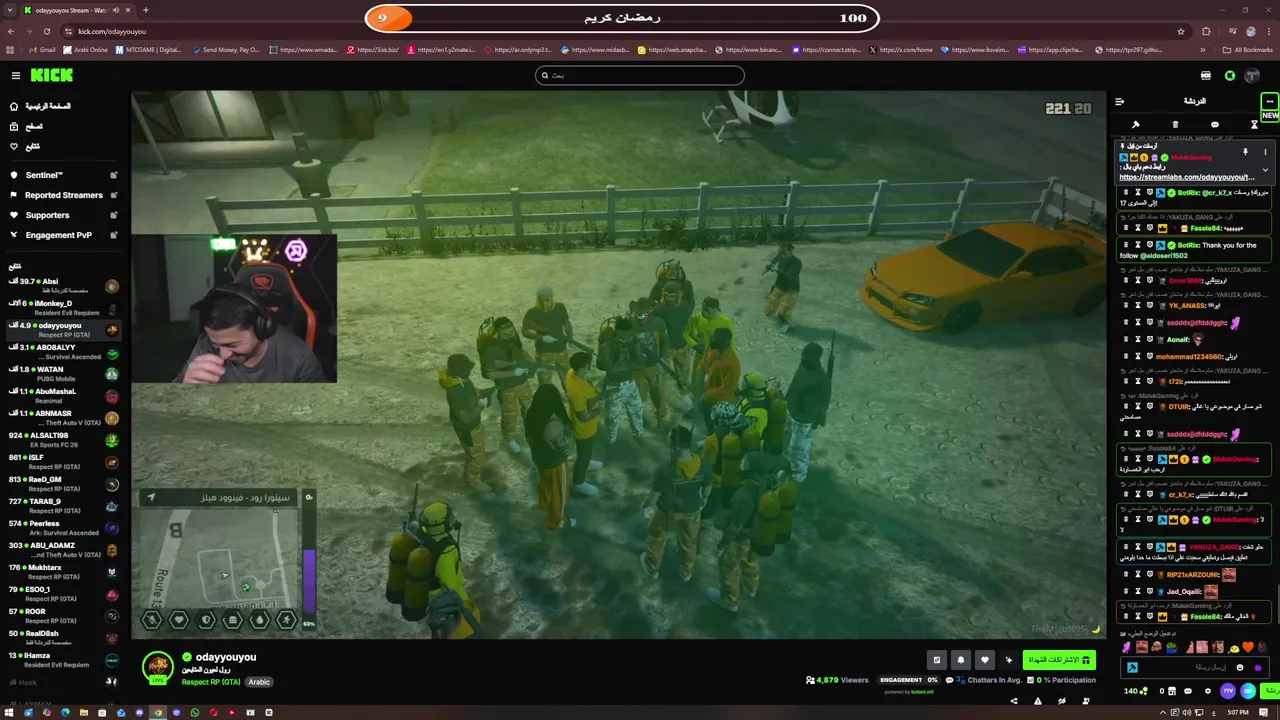Image resolution: width=1280 pixels, height=720 pixels.
Task: Click the GIF button below chat input
Action: click(1248, 691)
